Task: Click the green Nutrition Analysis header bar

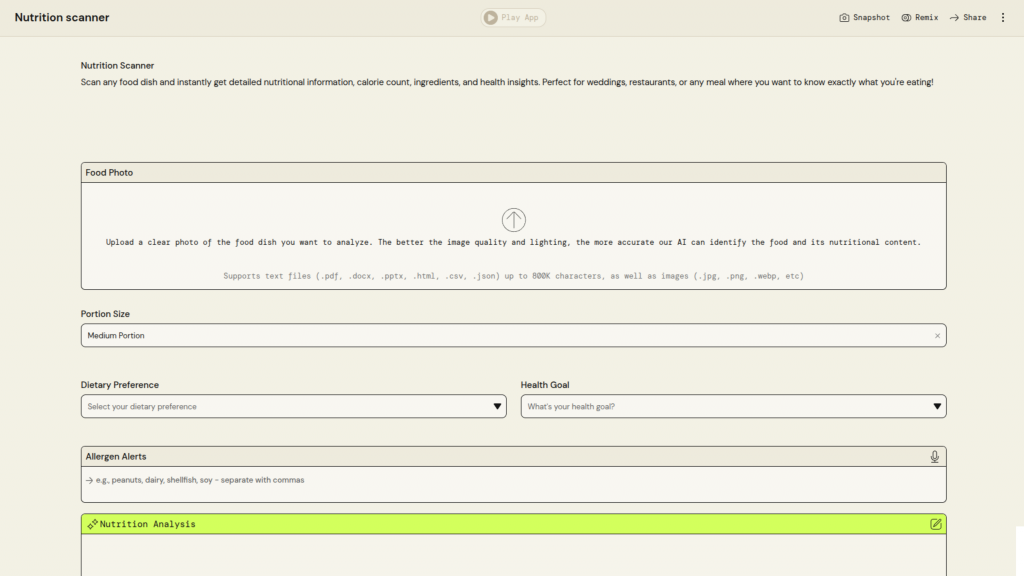Action: point(513,524)
